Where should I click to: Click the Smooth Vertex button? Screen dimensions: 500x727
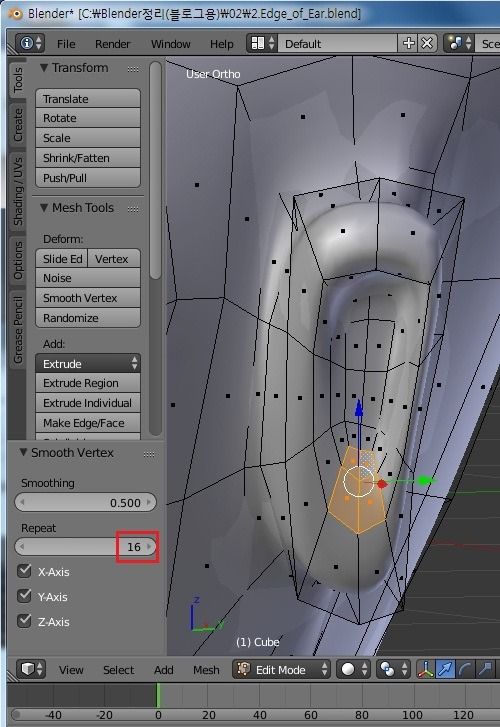coord(88,298)
